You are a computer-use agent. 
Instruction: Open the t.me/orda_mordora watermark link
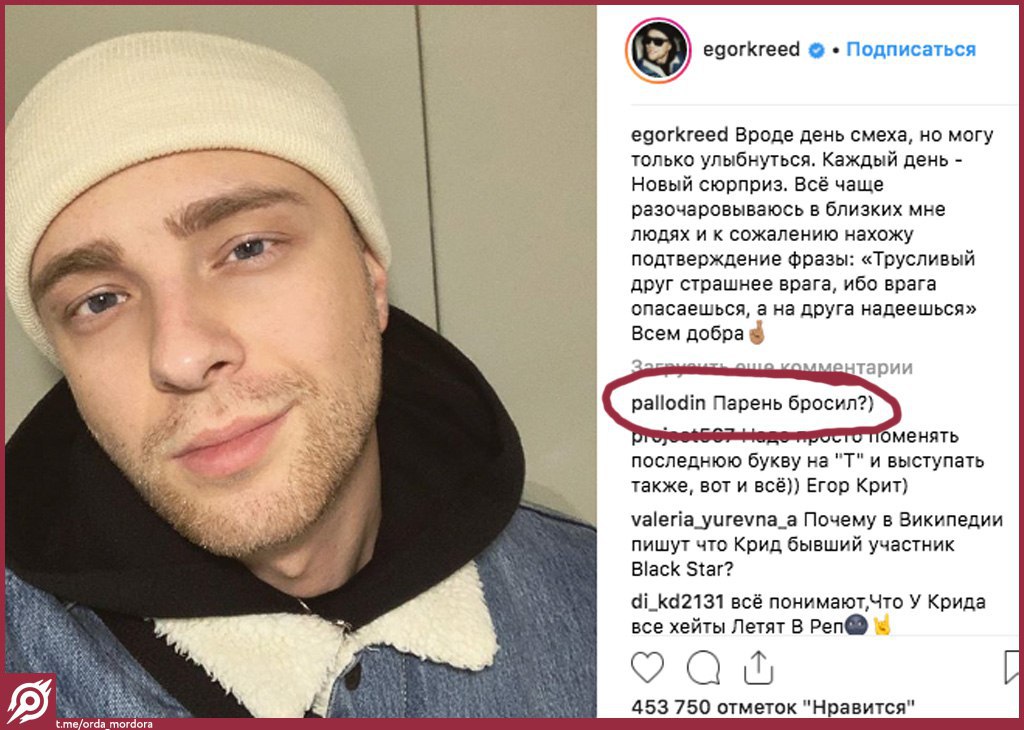[104, 723]
